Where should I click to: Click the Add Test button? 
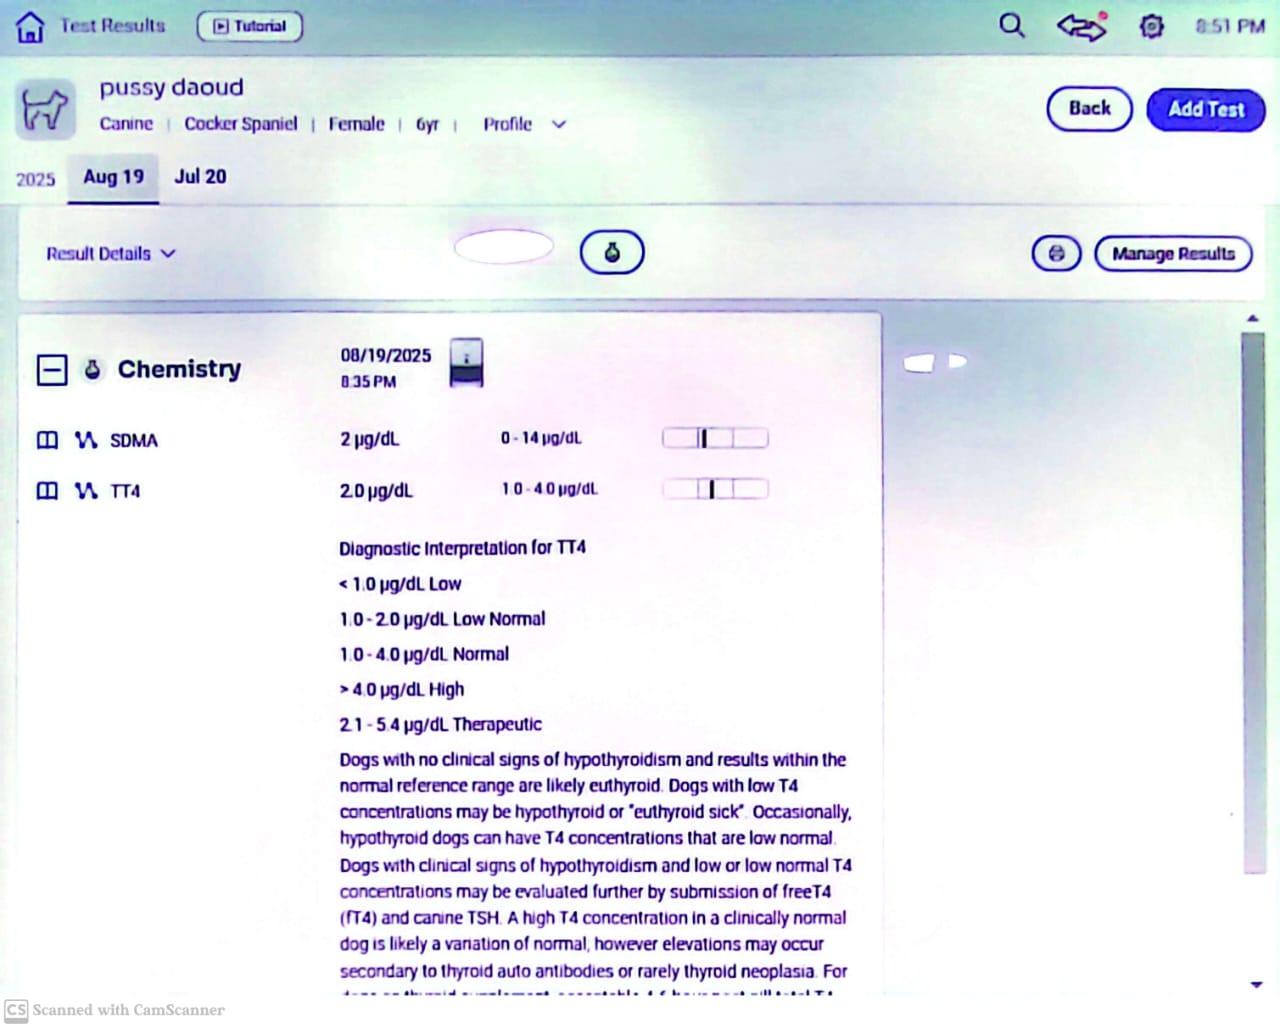tap(1205, 109)
